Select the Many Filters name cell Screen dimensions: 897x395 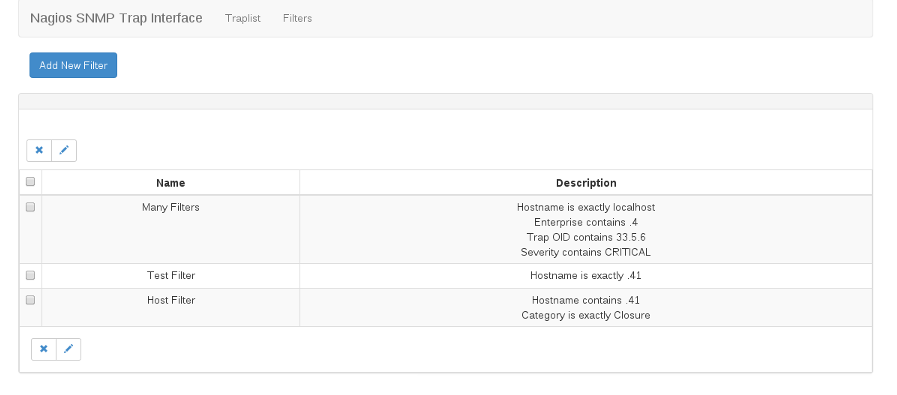[170, 230]
